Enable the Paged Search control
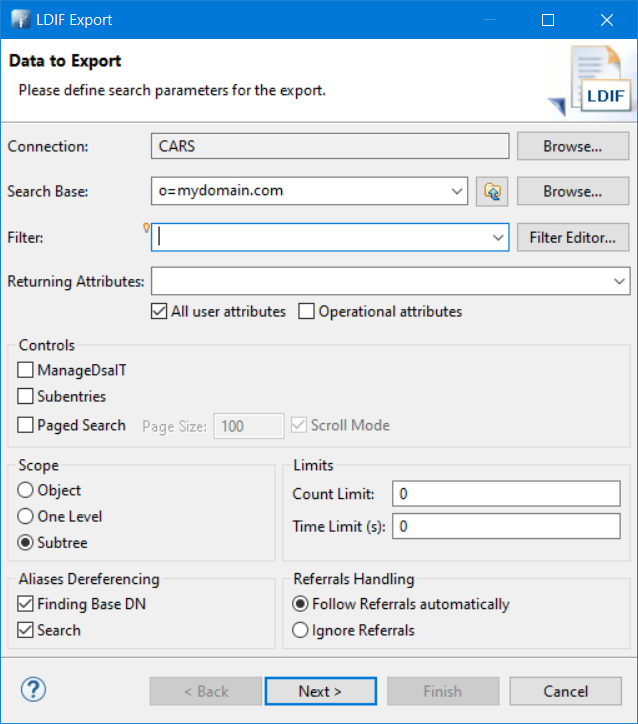 point(25,425)
